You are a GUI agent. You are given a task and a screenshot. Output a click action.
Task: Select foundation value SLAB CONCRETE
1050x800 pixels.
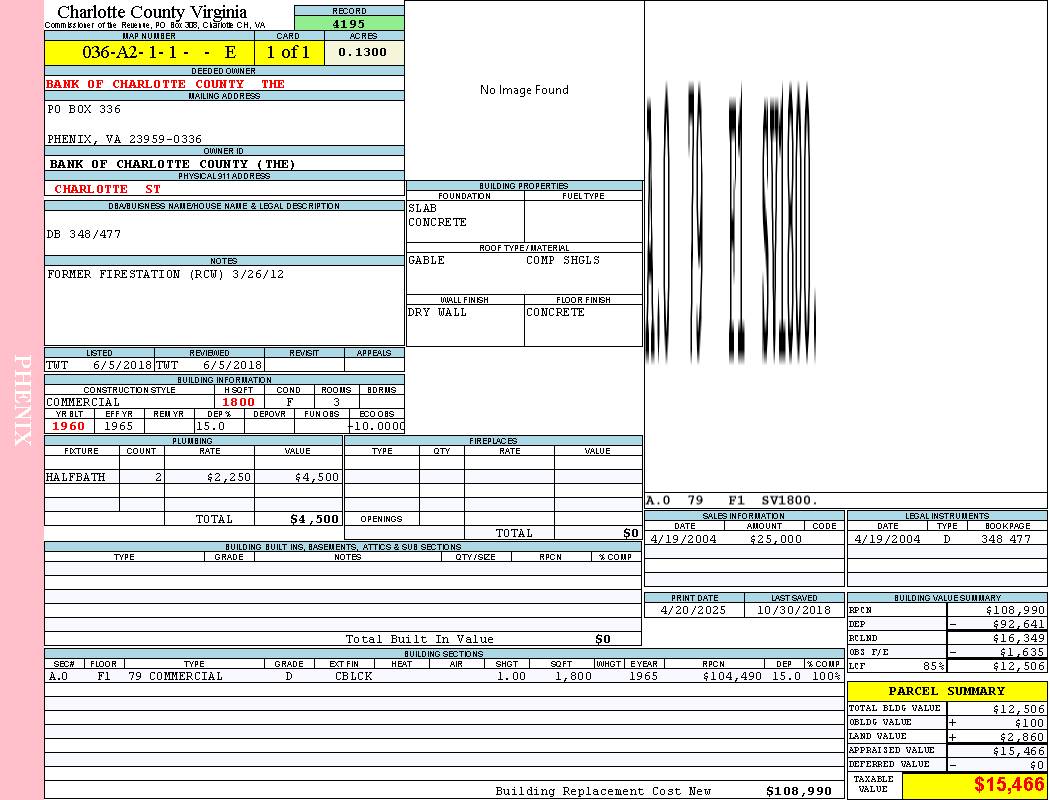pos(437,215)
